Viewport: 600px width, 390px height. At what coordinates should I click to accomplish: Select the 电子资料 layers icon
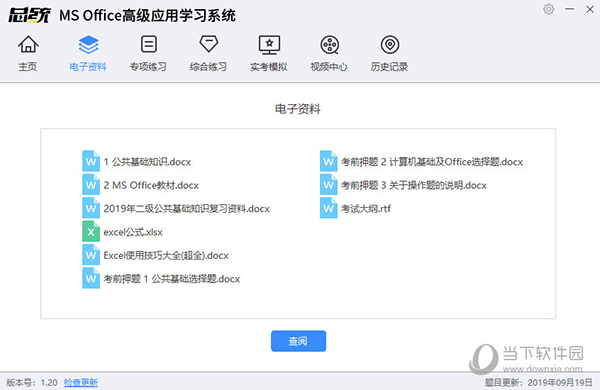click(x=88, y=44)
